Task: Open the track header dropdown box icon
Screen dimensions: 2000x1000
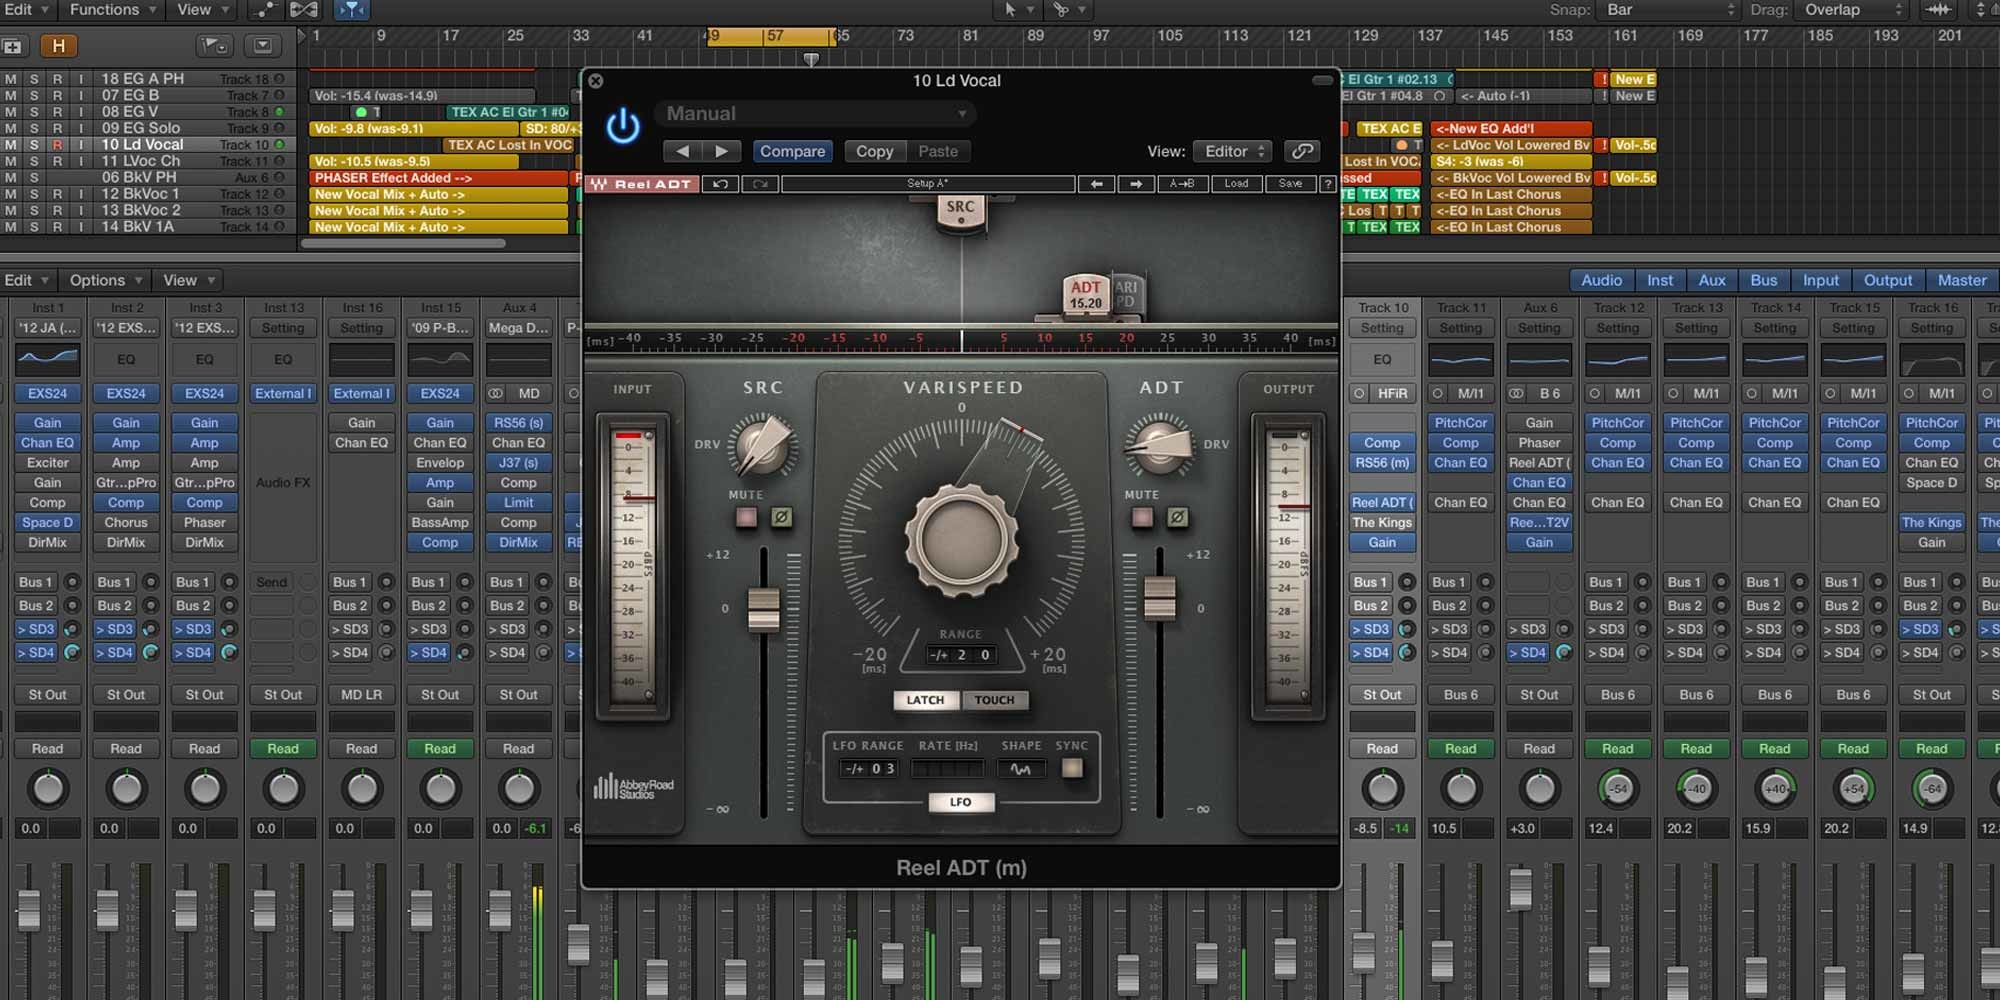Action: [x=262, y=46]
